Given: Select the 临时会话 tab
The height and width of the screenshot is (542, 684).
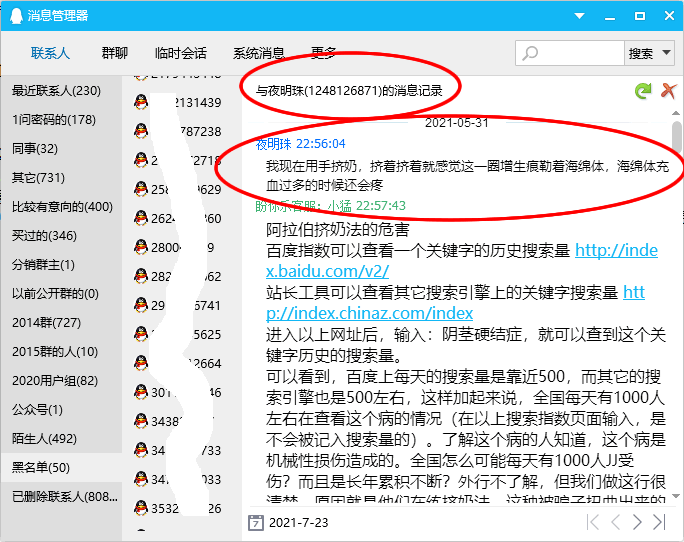Looking at the screenshot, I should [x=181, y=53].
